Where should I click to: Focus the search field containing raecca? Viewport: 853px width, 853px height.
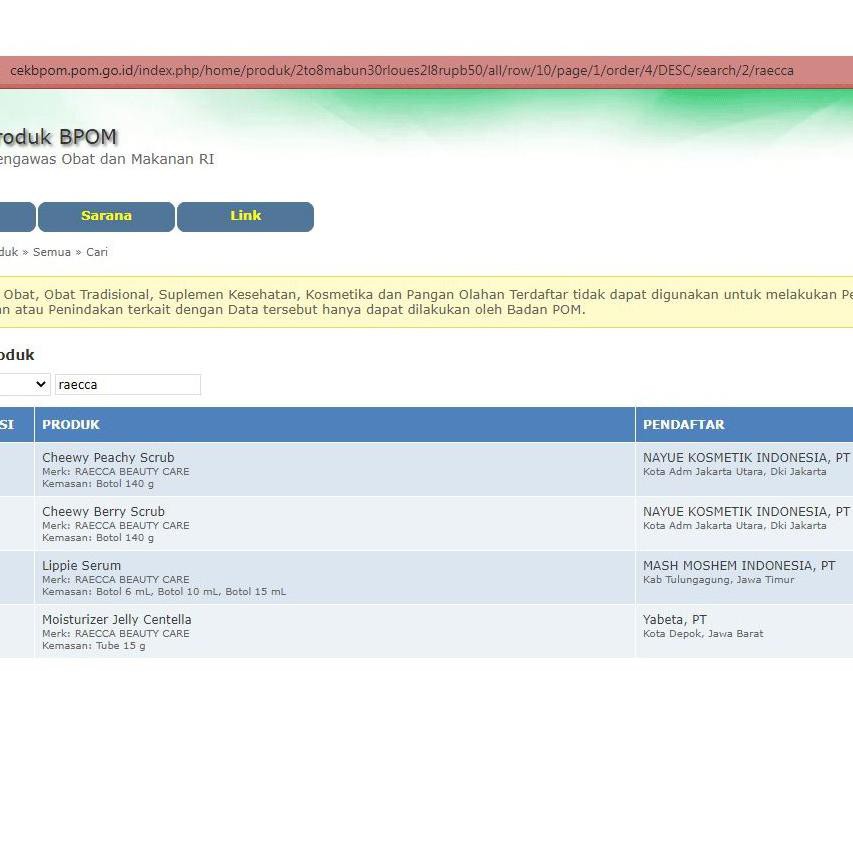[128, 385]
